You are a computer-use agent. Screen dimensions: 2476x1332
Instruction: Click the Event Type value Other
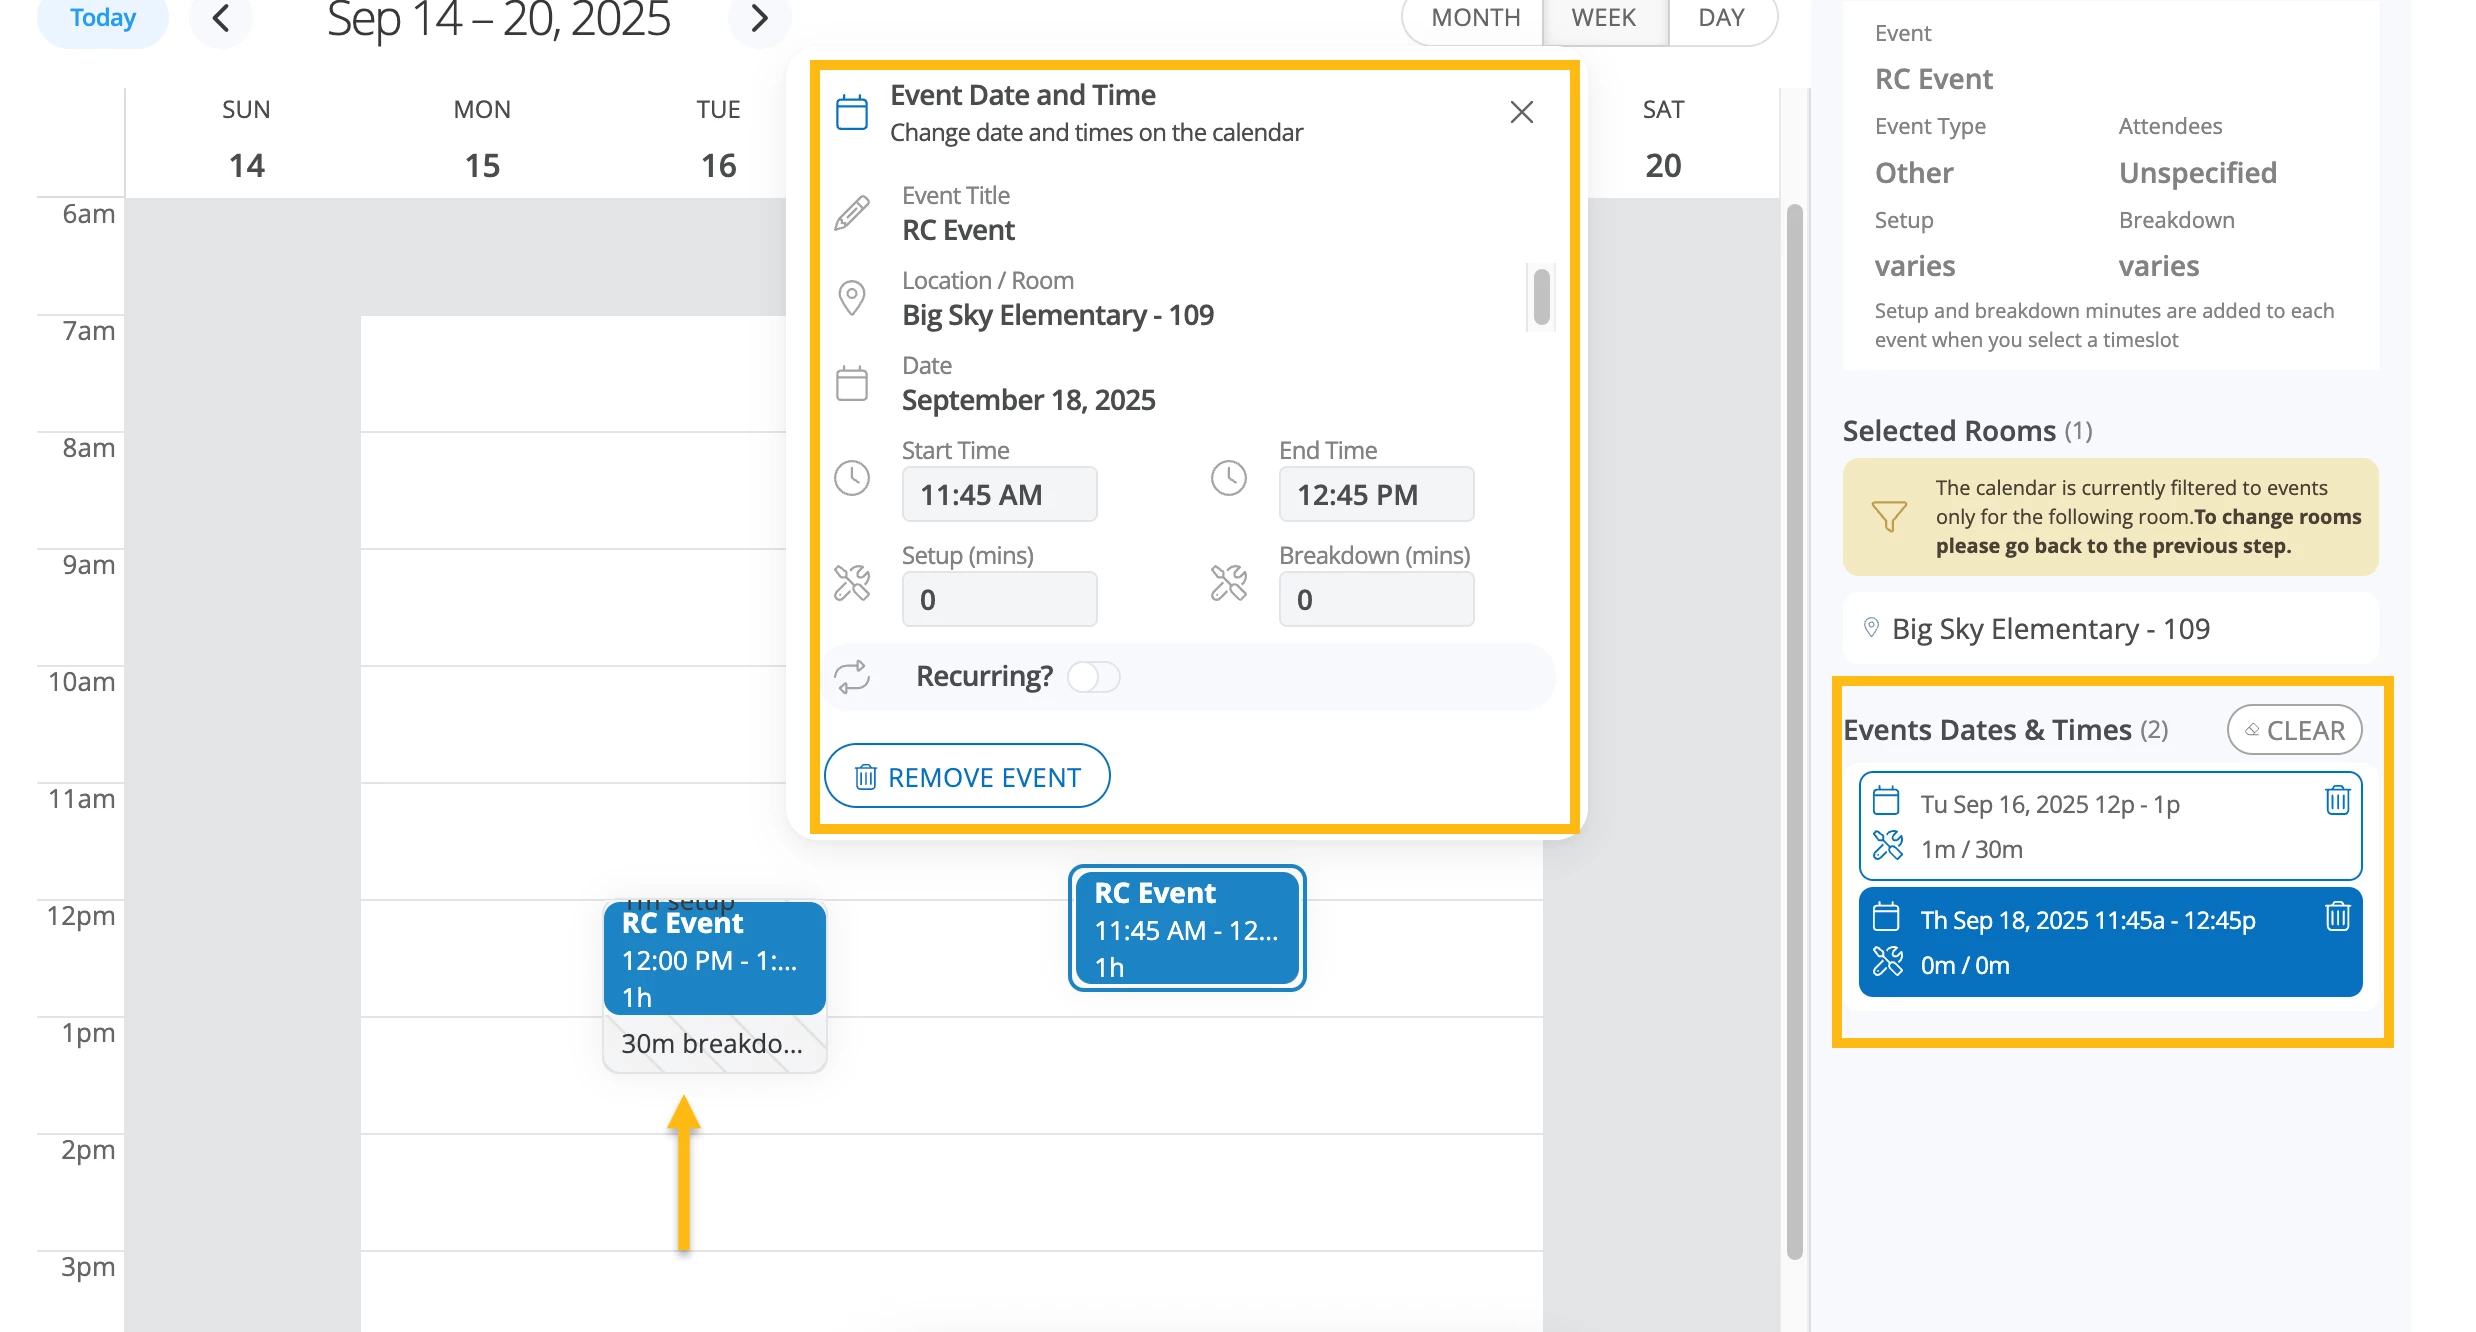click(1914, 173)
